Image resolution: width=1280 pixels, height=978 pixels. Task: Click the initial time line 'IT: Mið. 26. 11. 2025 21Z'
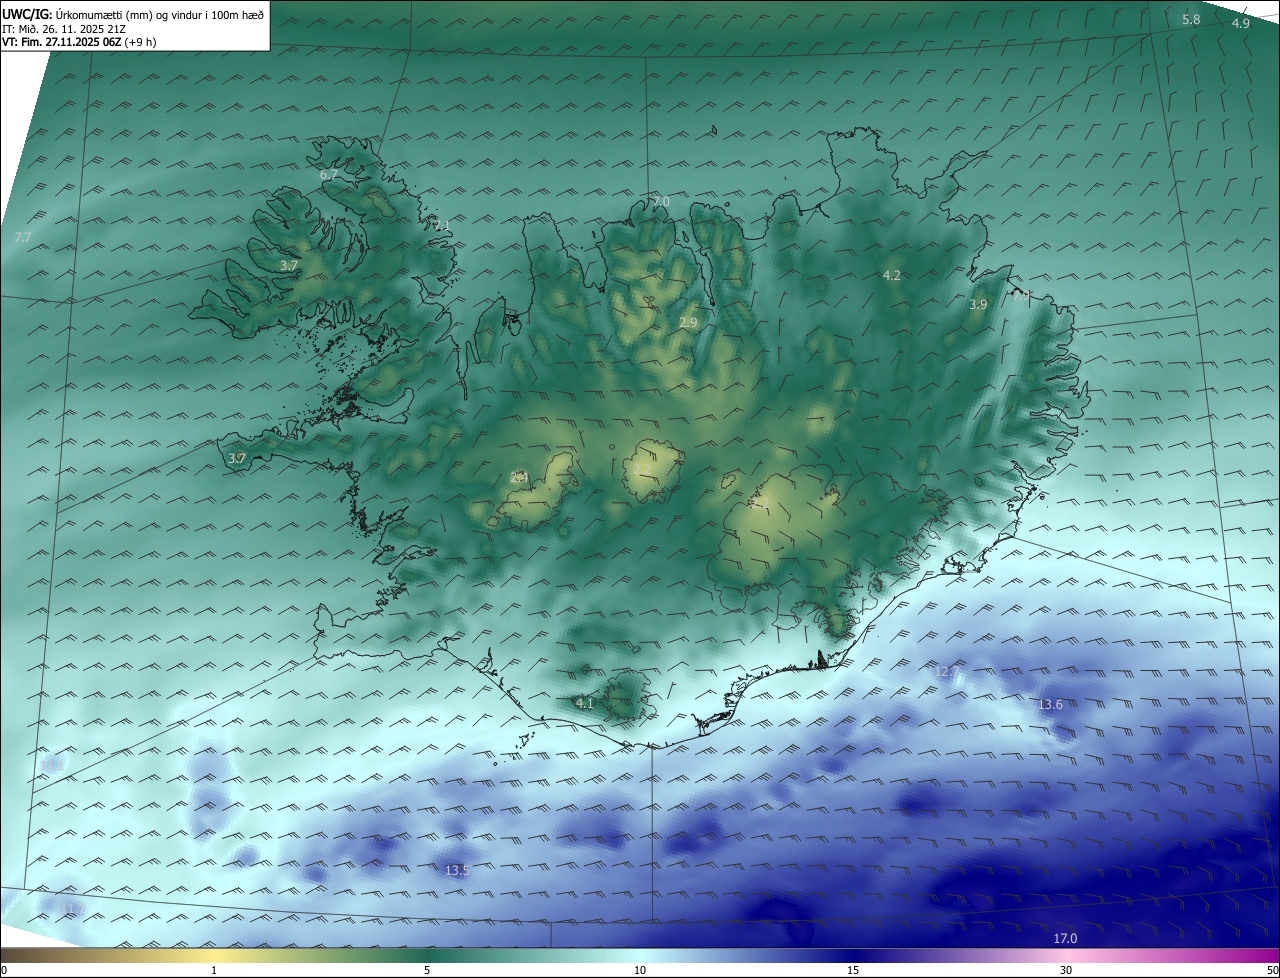click(x=63, y=29)
